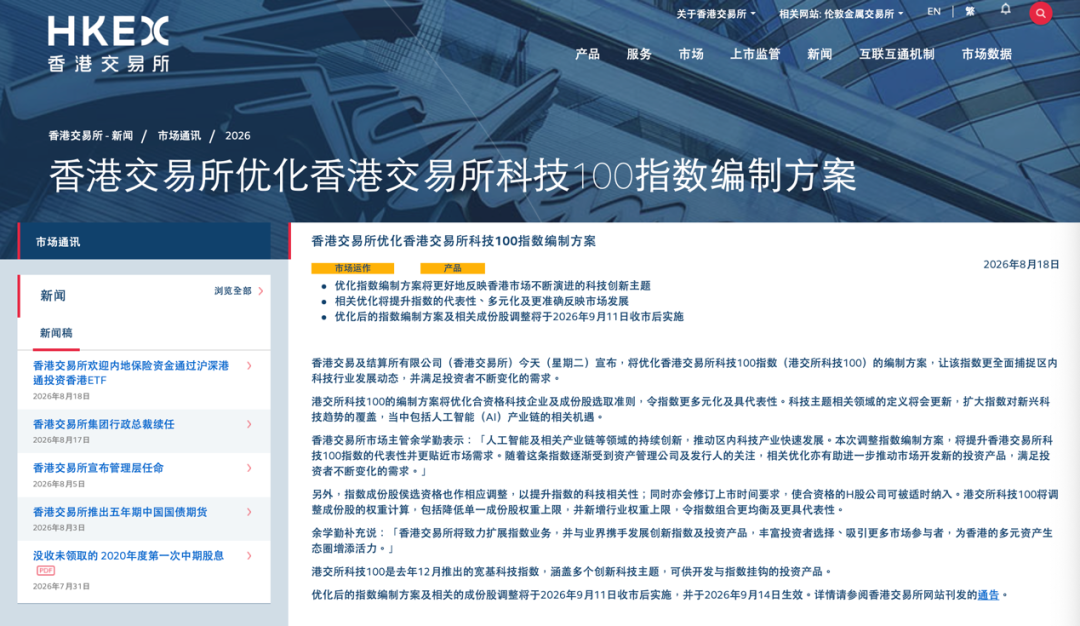Click the article subheading above the tags

tap(453, 241)
